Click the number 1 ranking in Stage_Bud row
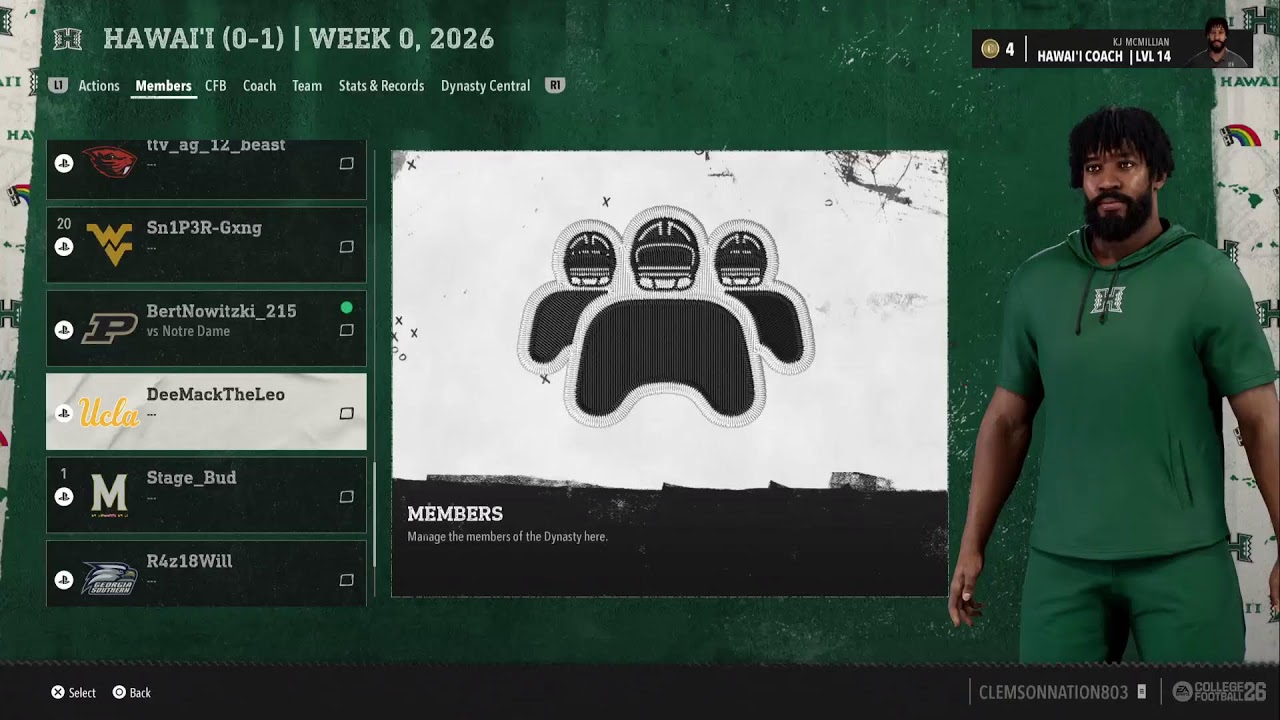 coord(64,474)
